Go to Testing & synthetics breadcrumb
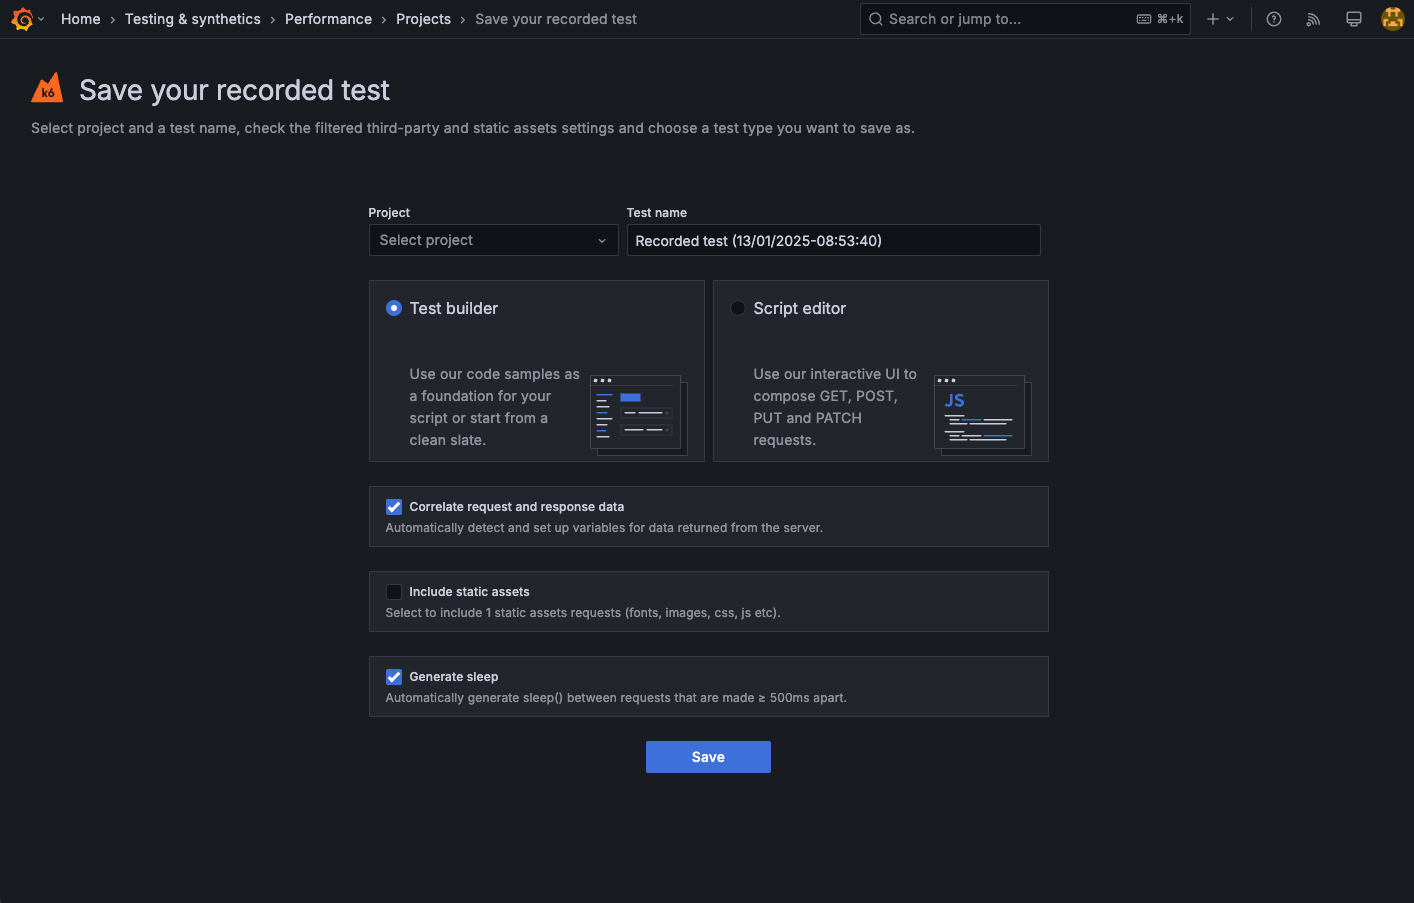The image size is (1414, 903). (193, 19)
